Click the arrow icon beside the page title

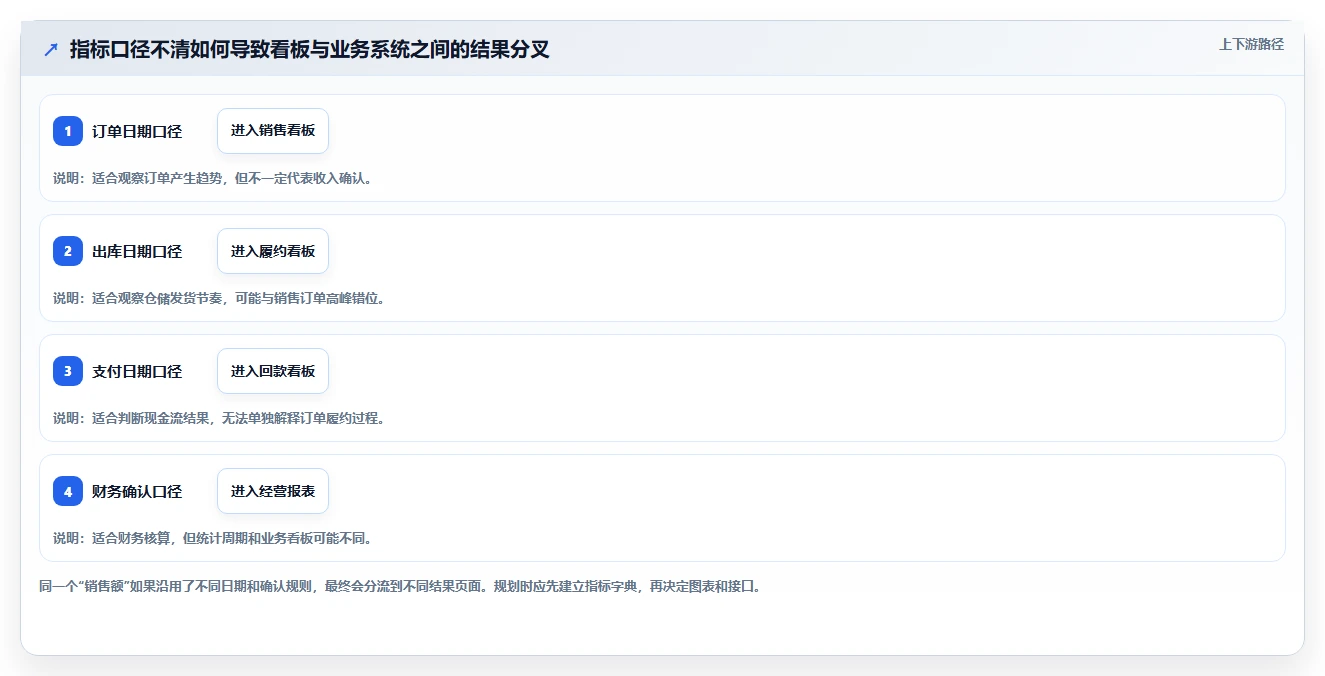(51, 50)
